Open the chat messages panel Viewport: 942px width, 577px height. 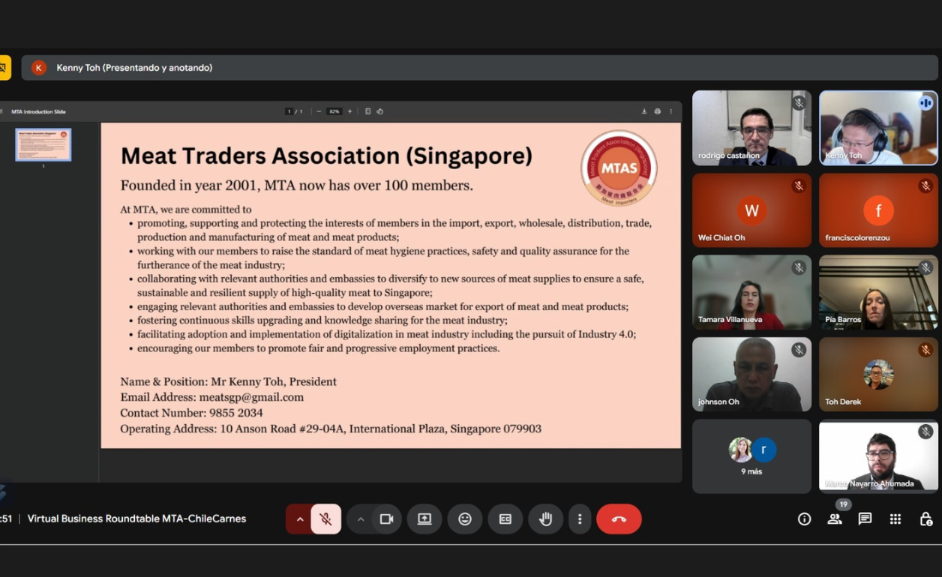pyautogui.click(x=865, y=519)
